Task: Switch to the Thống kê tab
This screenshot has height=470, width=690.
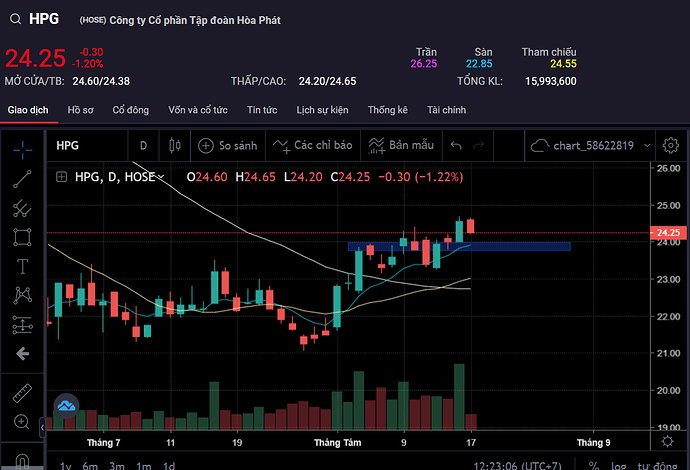Action: pyautogui.click(x=388, y=110)
